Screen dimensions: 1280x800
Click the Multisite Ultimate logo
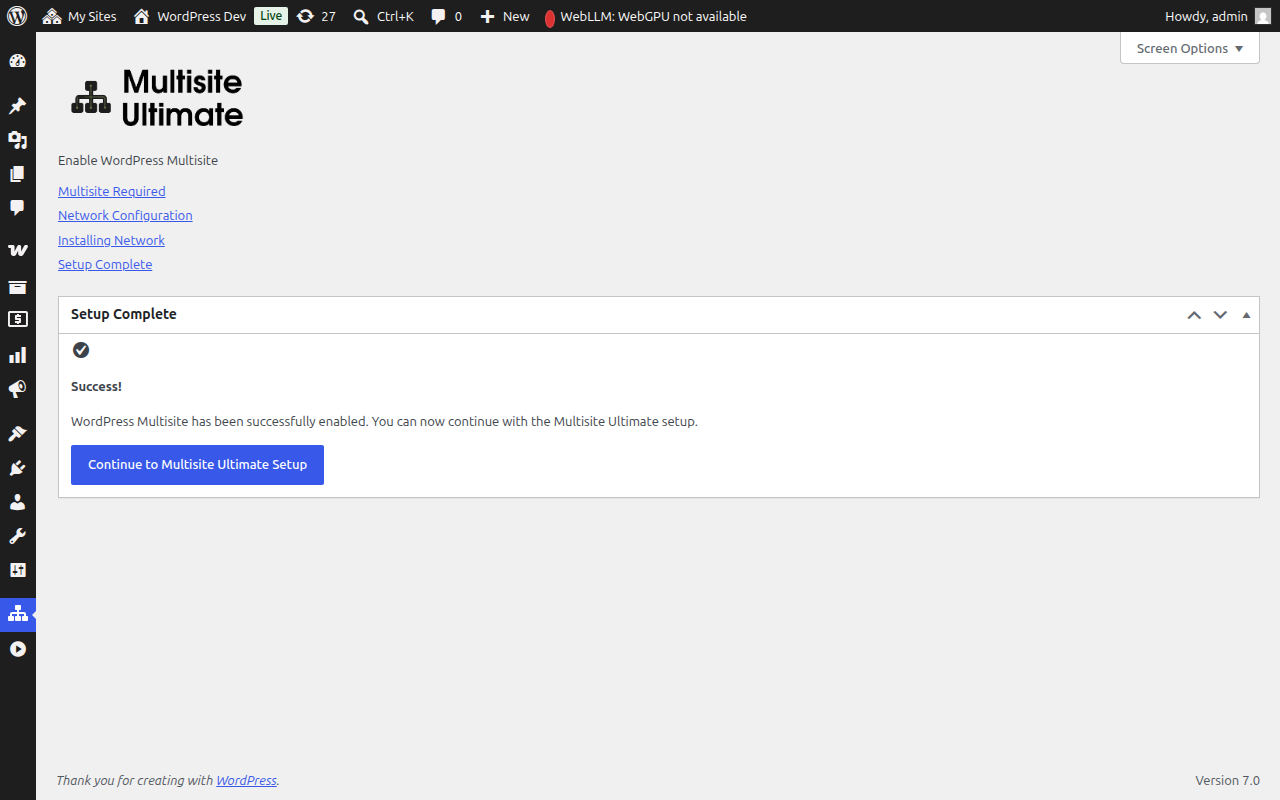[x=157, y=98]
